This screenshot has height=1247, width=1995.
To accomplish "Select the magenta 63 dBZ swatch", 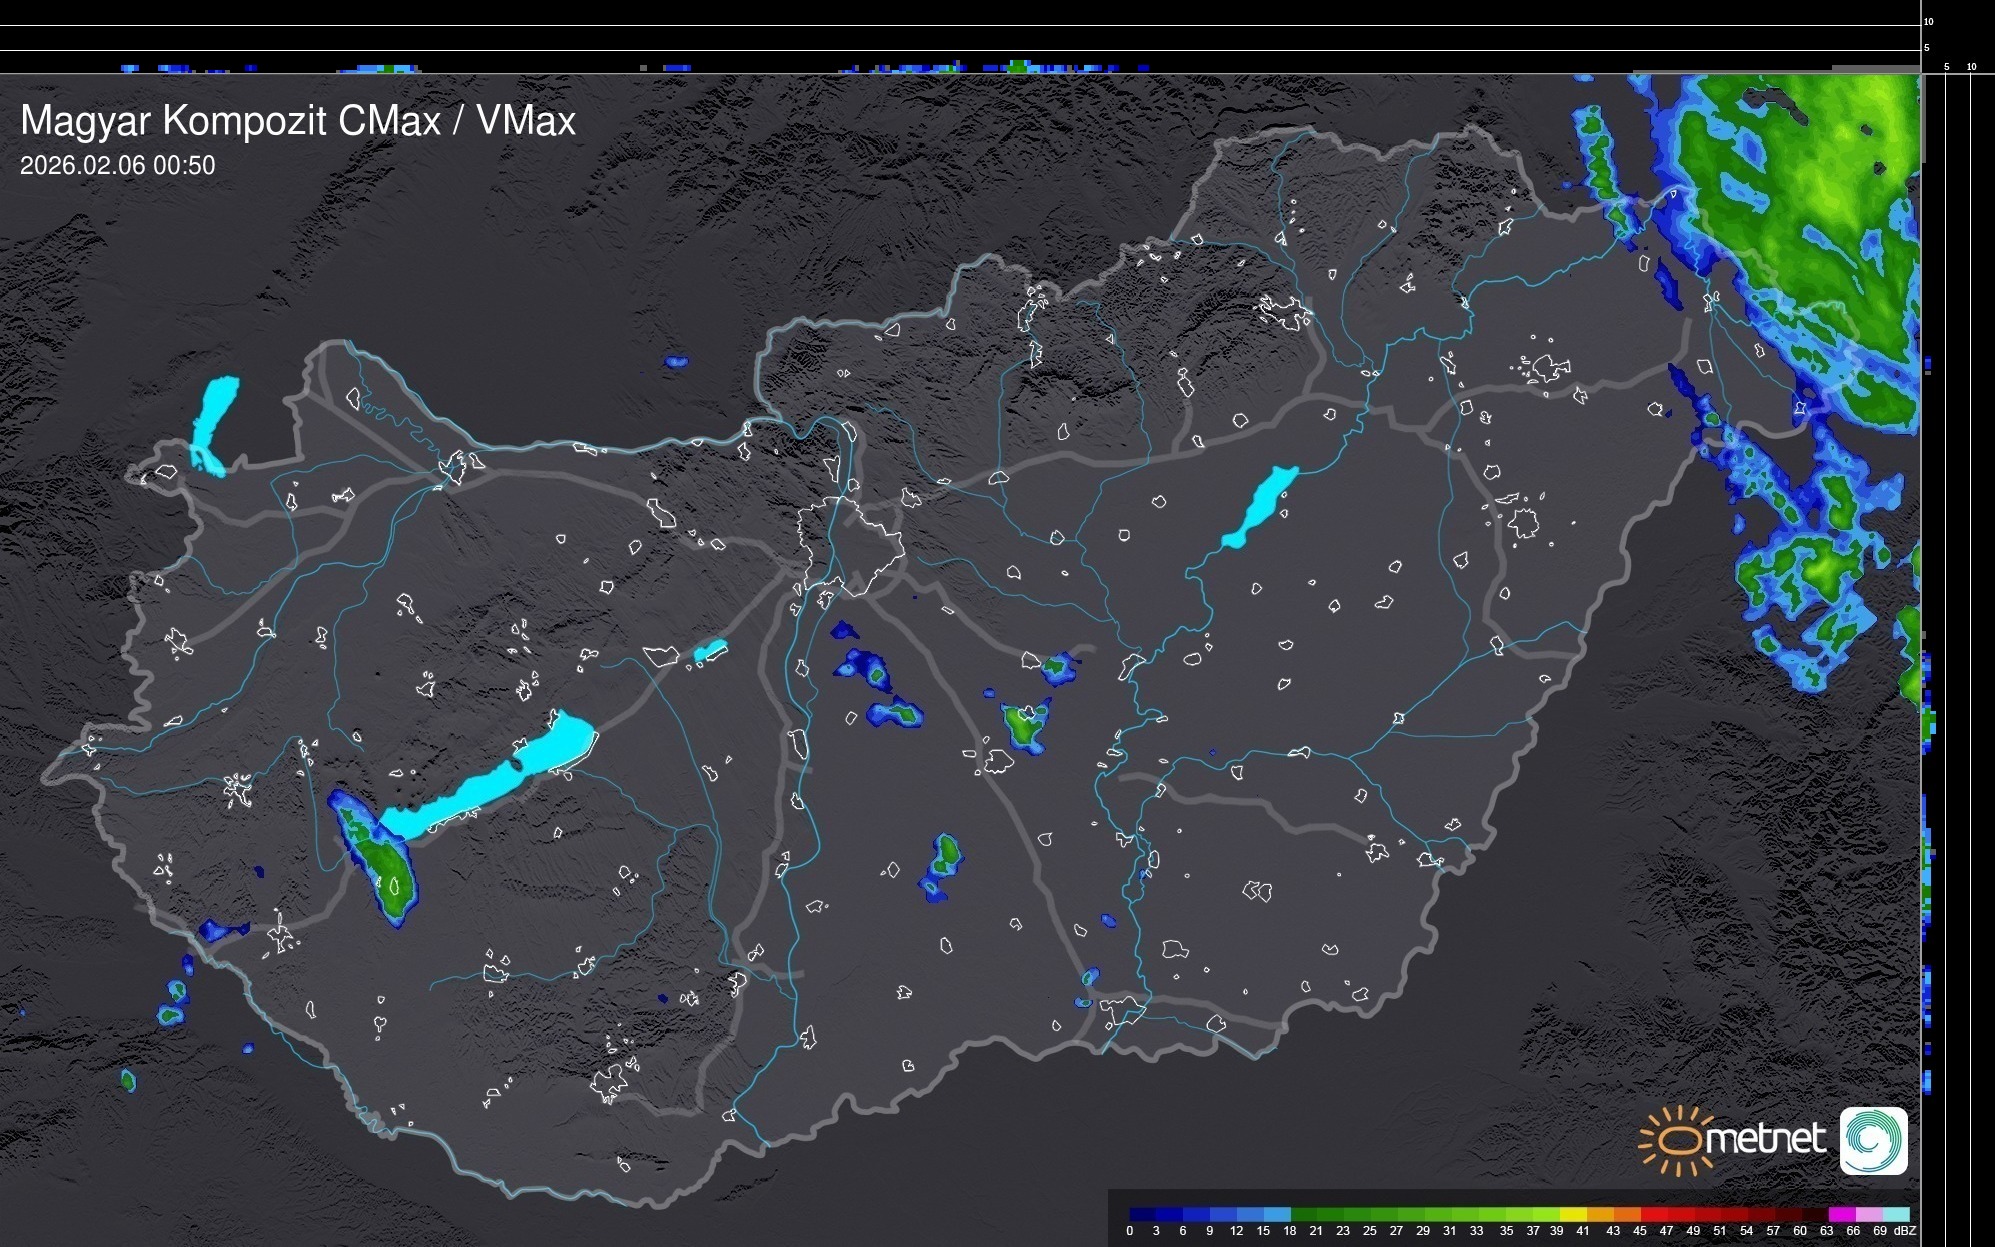I will click(x=1842, y=1214).
